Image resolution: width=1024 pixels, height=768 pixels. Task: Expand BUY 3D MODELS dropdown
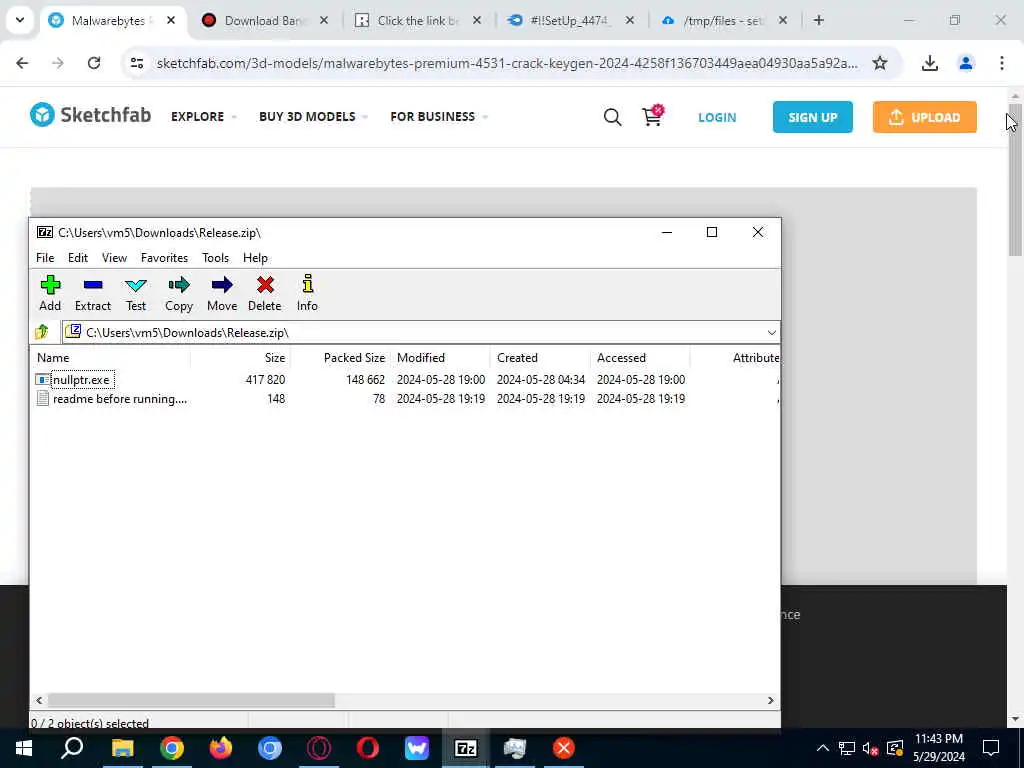click(x=313, y=116)
